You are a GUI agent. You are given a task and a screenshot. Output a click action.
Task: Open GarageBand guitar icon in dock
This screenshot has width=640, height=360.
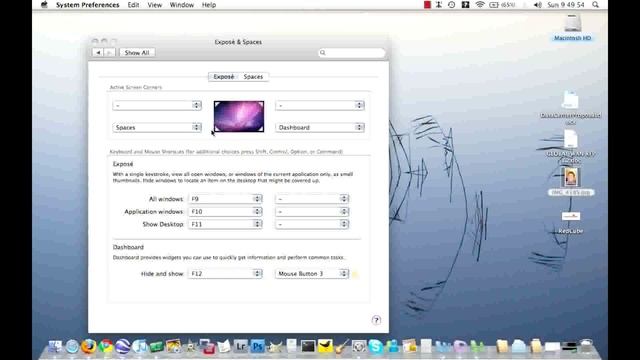click(342, 347)
